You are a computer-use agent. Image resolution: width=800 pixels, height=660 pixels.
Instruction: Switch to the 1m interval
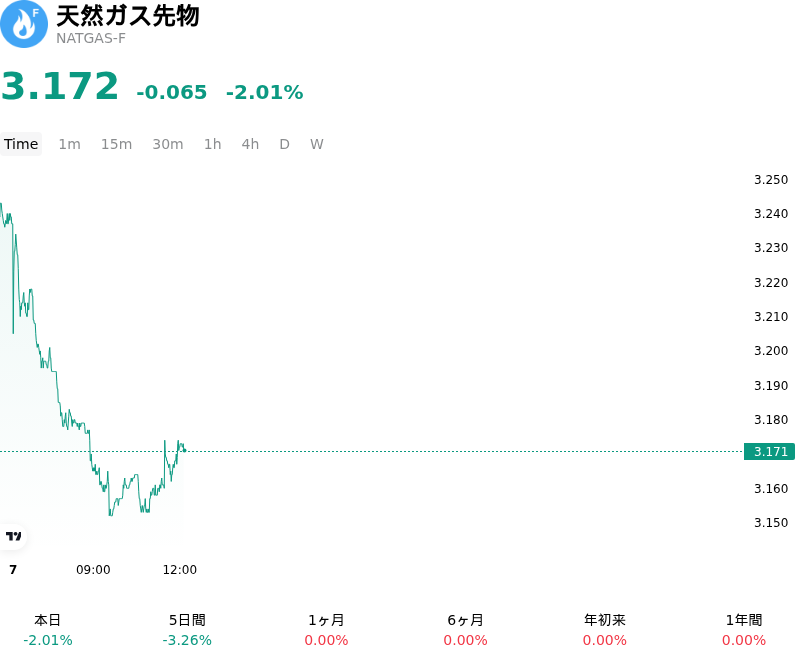(69, 144)
